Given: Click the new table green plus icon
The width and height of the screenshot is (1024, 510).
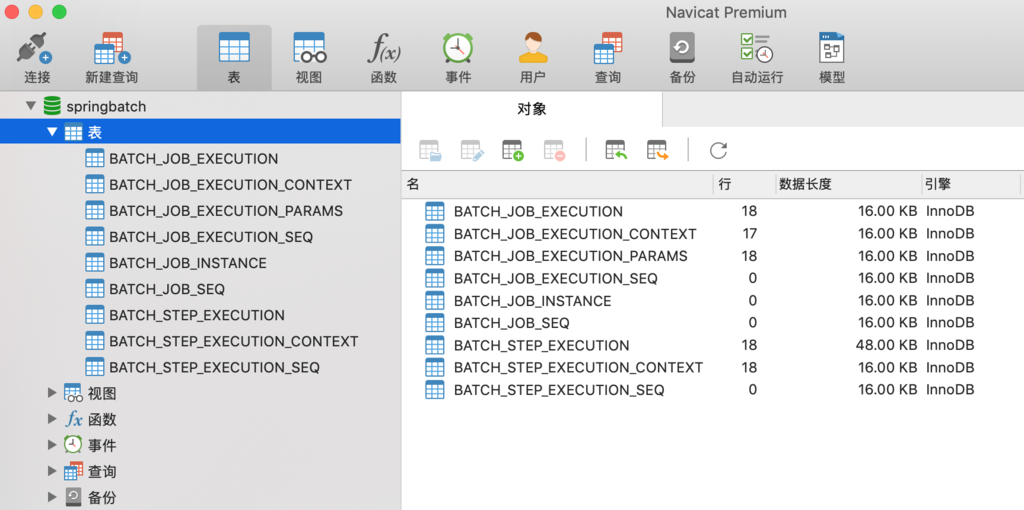Looking at the screenshot, I should click(x=513, y=150).
